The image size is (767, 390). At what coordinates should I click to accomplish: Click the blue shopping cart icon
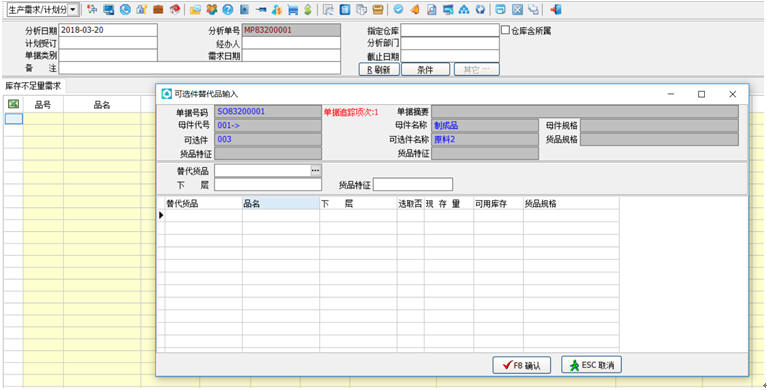pos(293,9)
